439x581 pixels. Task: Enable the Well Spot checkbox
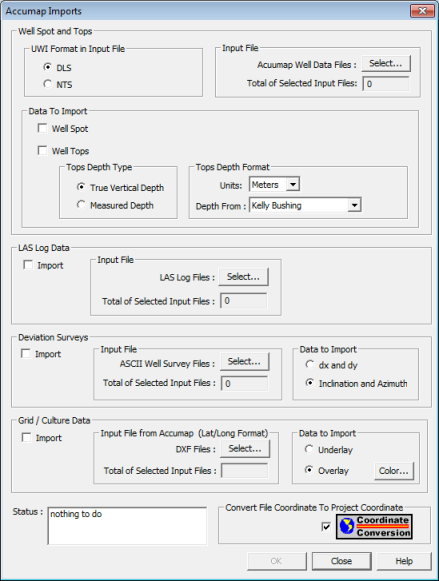point(43,128)
